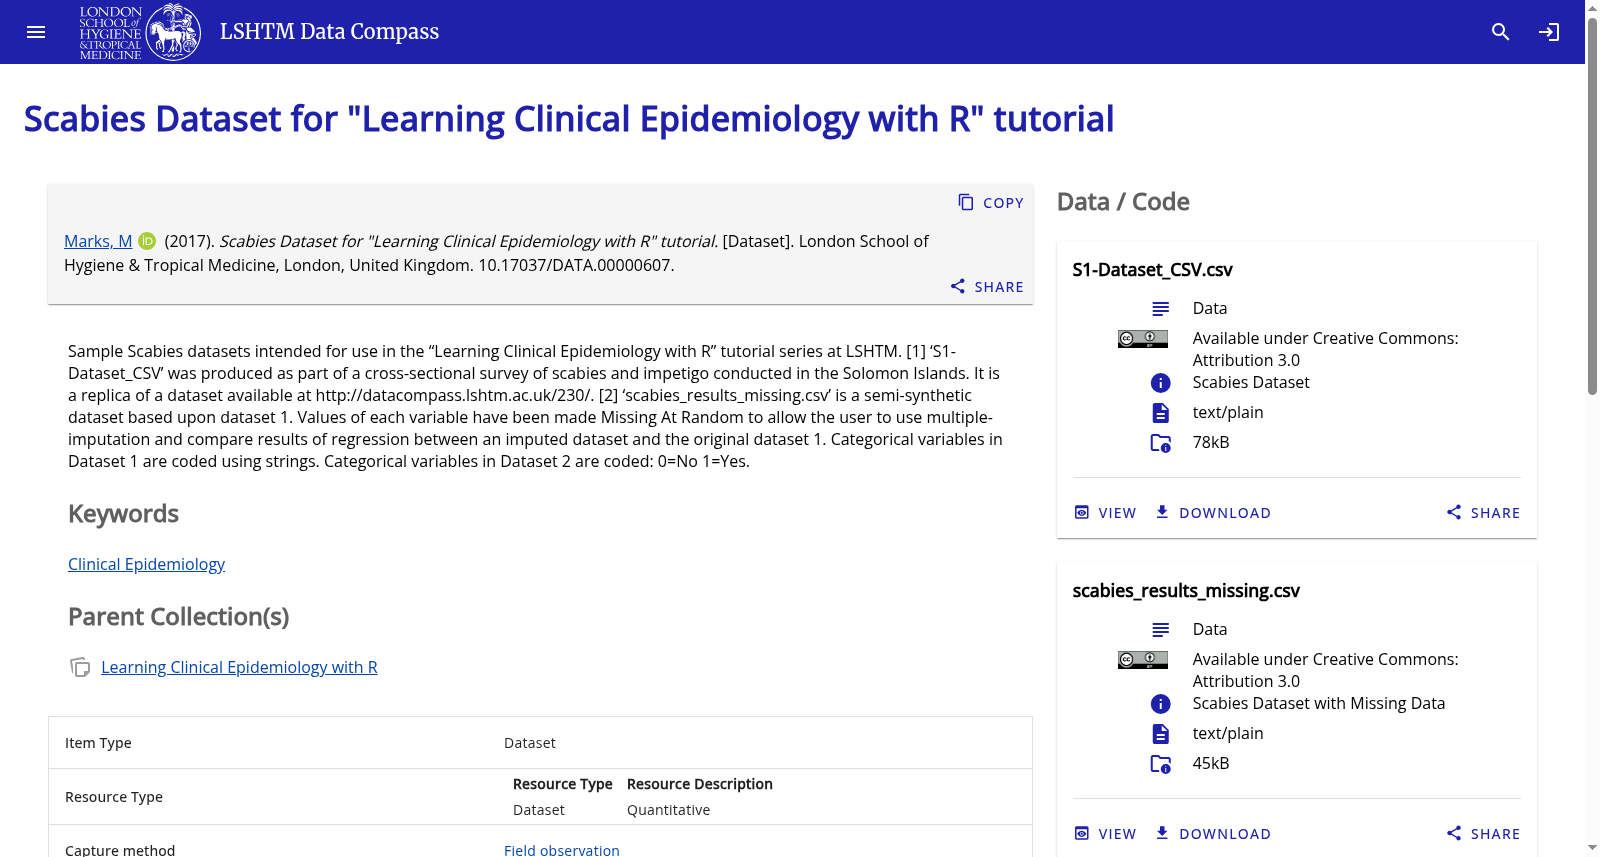Click the Capture method row label

click(120, 850)
